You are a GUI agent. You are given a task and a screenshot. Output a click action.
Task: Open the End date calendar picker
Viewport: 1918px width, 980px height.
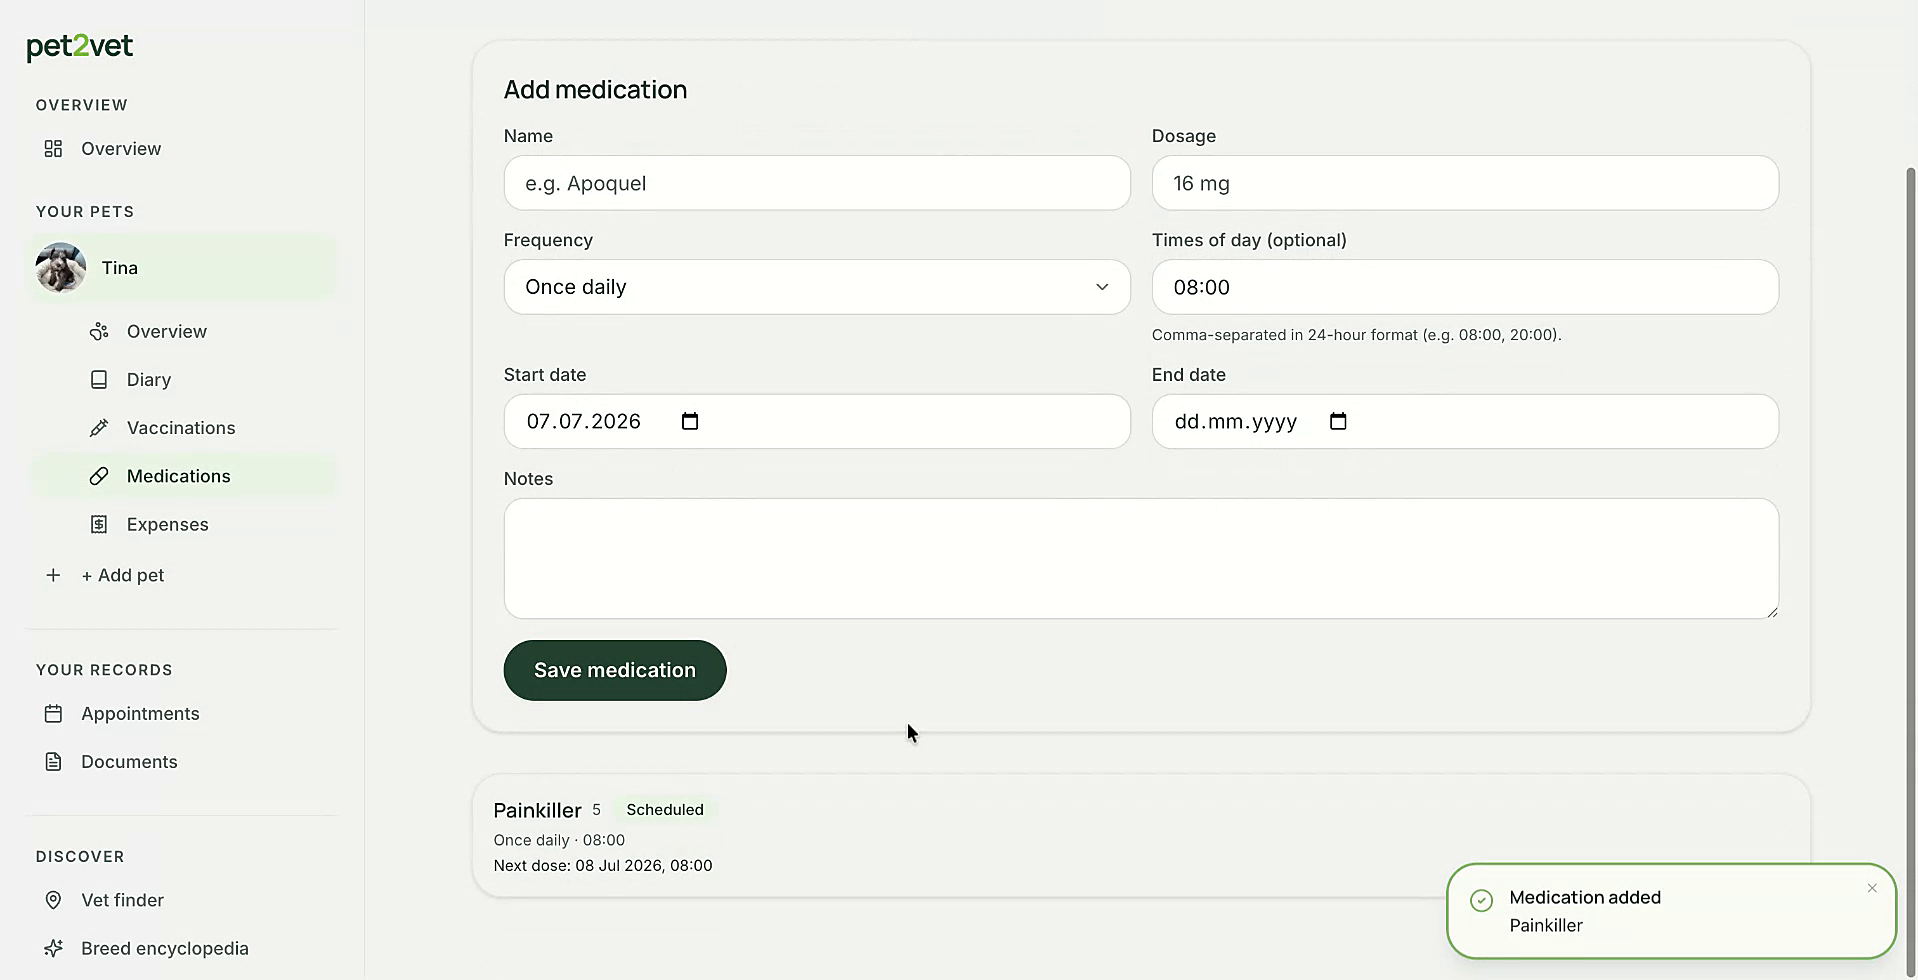(1338, 421)
